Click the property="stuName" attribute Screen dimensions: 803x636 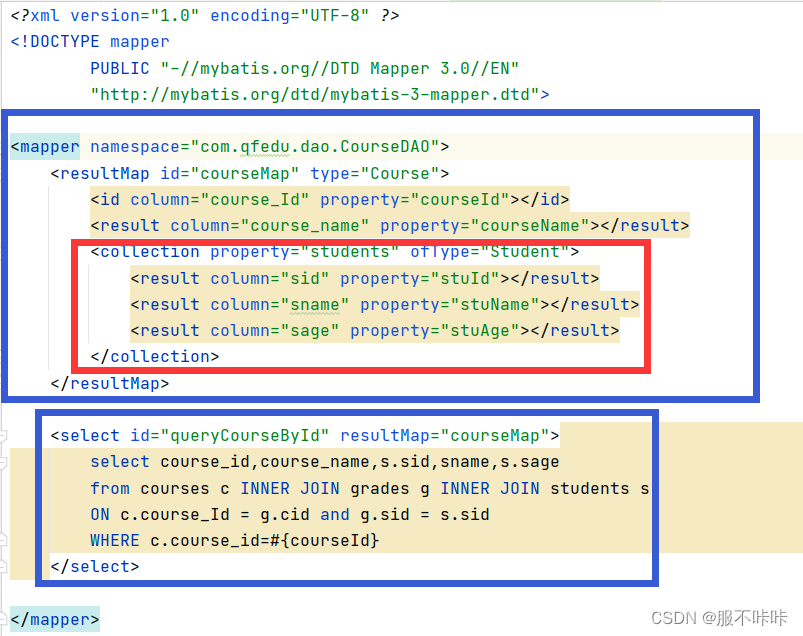(450, 305)
